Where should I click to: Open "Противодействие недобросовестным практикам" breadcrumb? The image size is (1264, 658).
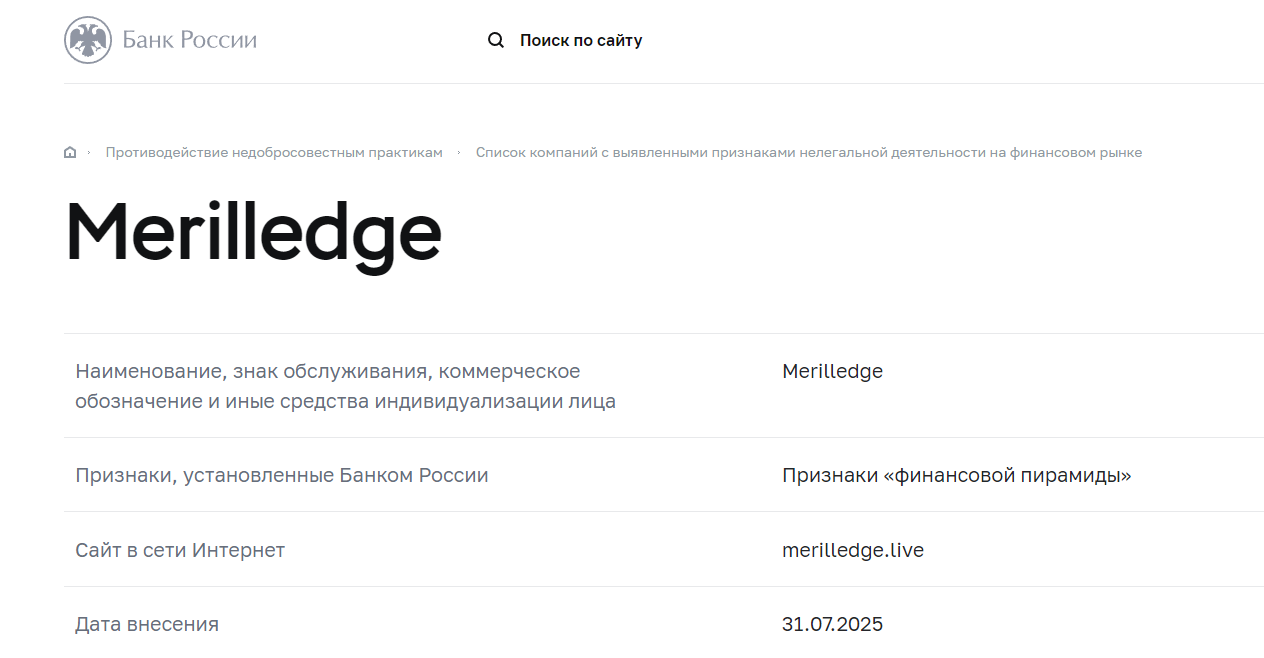pyautogui.click(x=274, y=153)
